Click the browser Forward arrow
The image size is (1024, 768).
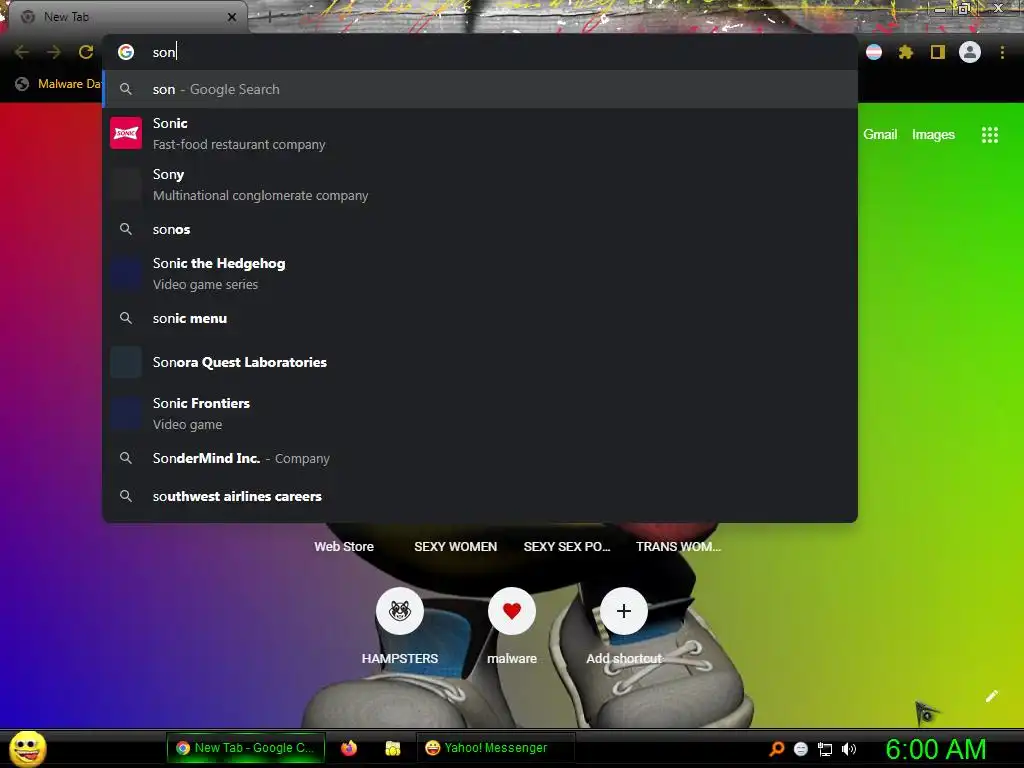coord(54,52)
